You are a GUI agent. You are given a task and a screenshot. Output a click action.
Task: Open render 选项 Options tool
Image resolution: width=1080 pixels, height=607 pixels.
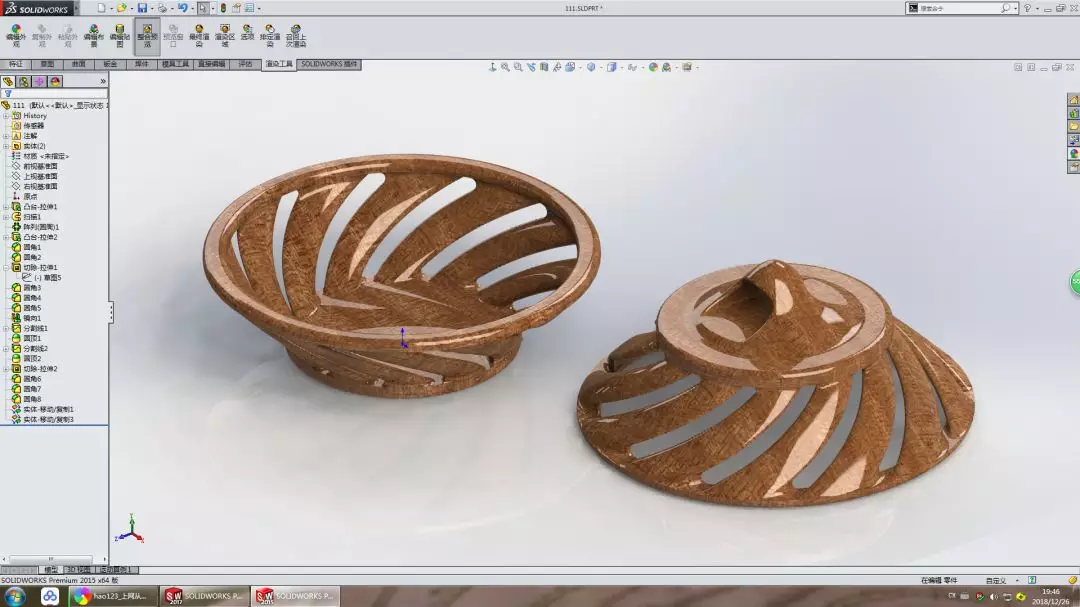click(247, 33)
